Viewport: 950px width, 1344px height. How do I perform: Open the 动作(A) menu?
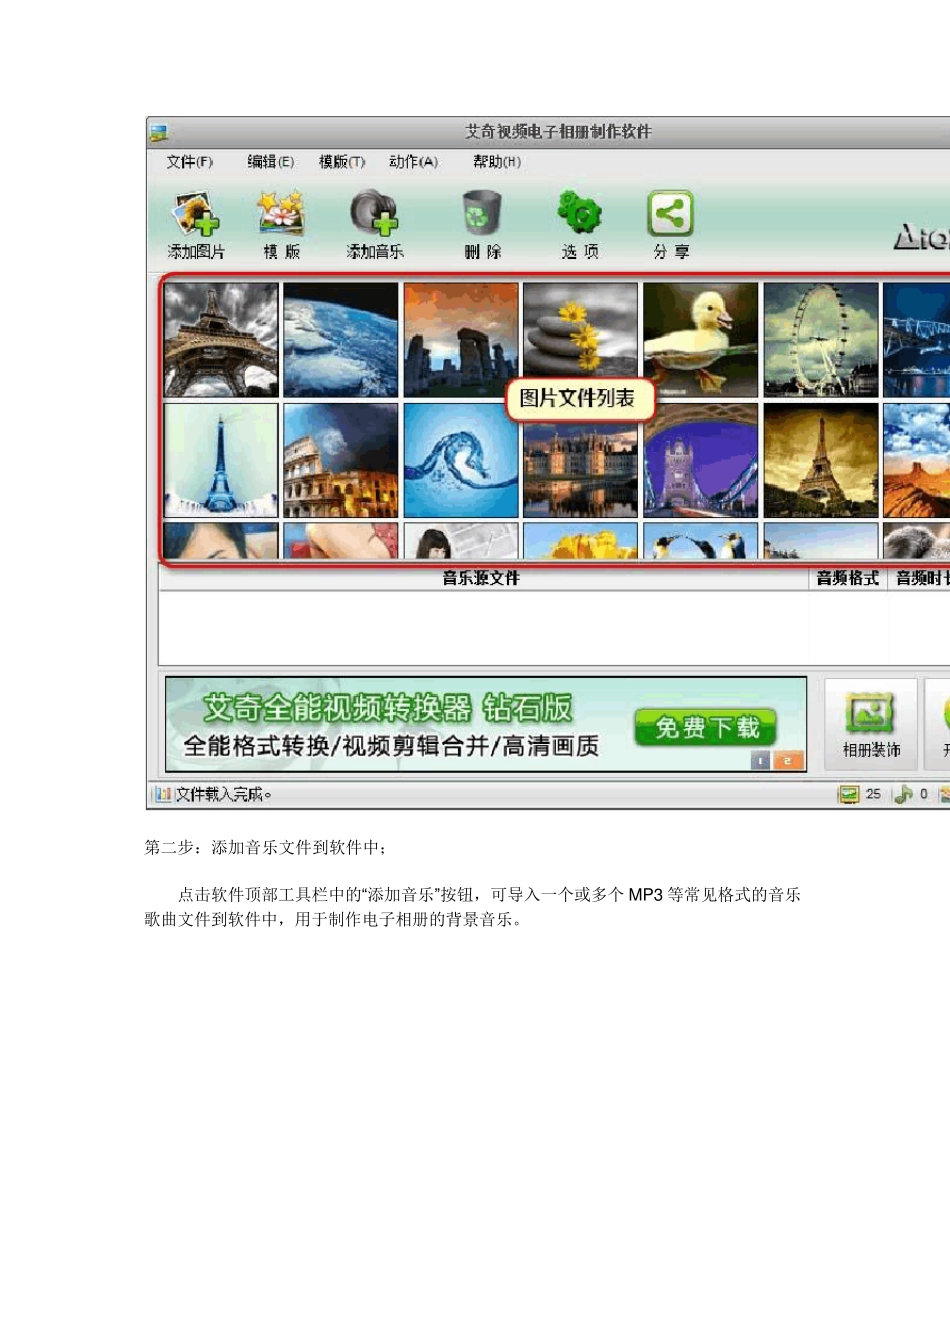pos(413,162)
